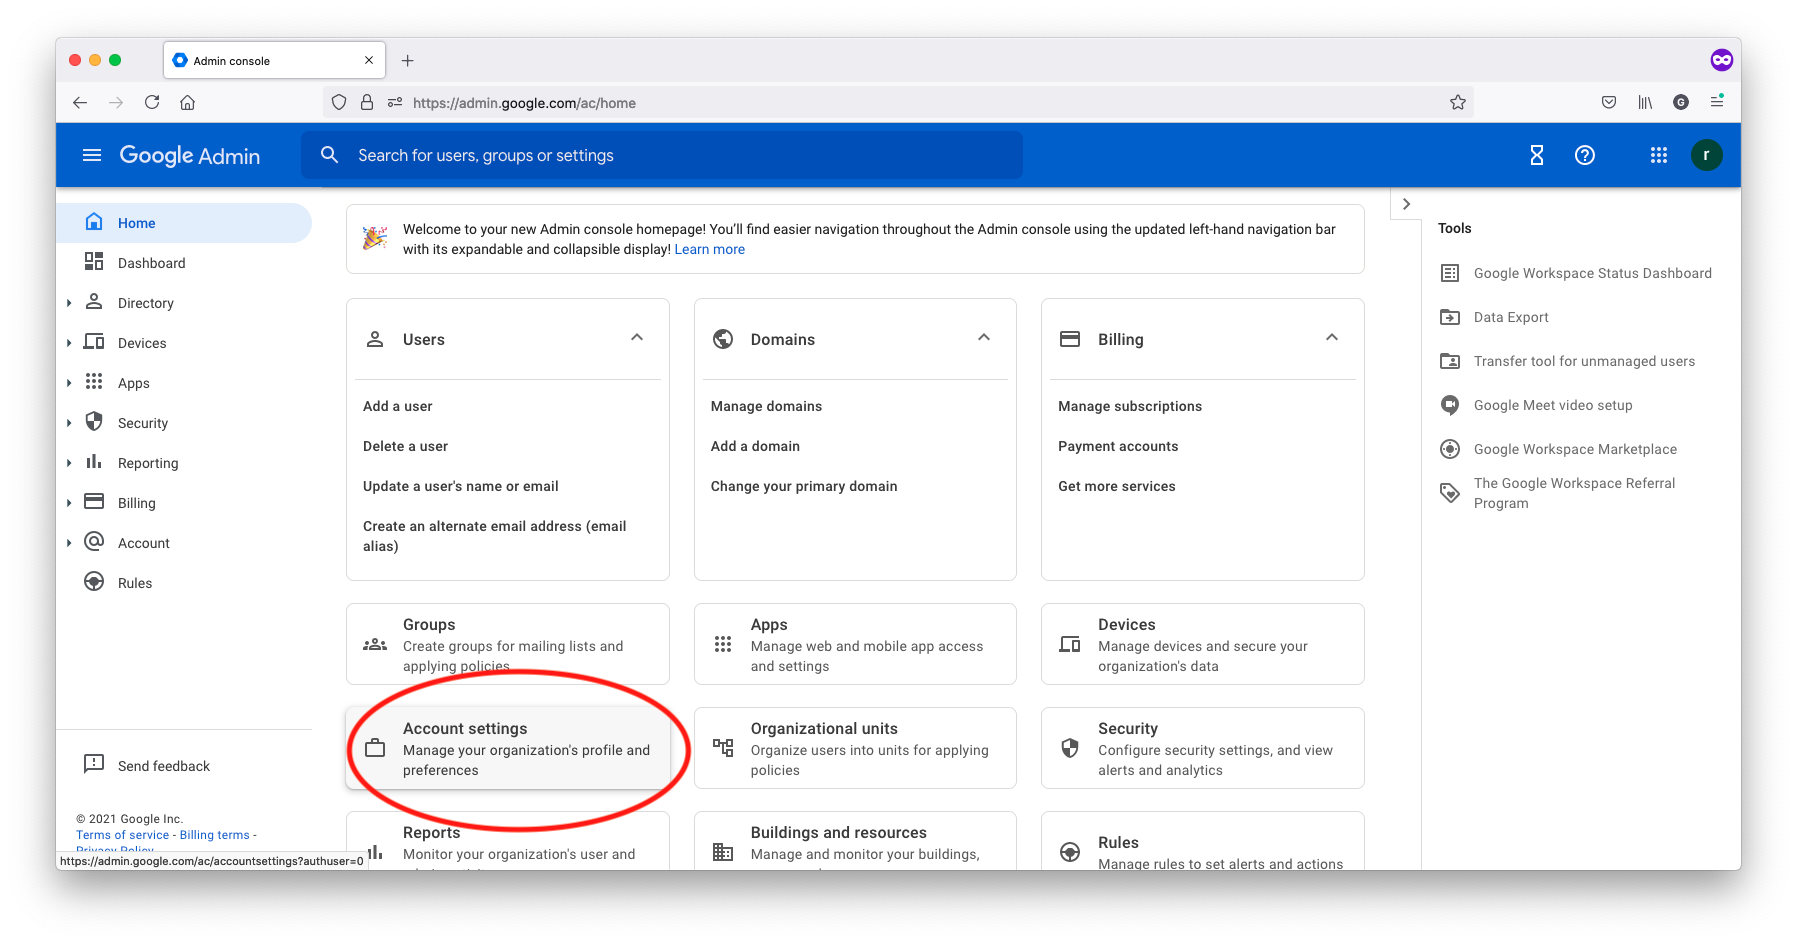Click the Data Export icon

click(x=1450, y=317)
